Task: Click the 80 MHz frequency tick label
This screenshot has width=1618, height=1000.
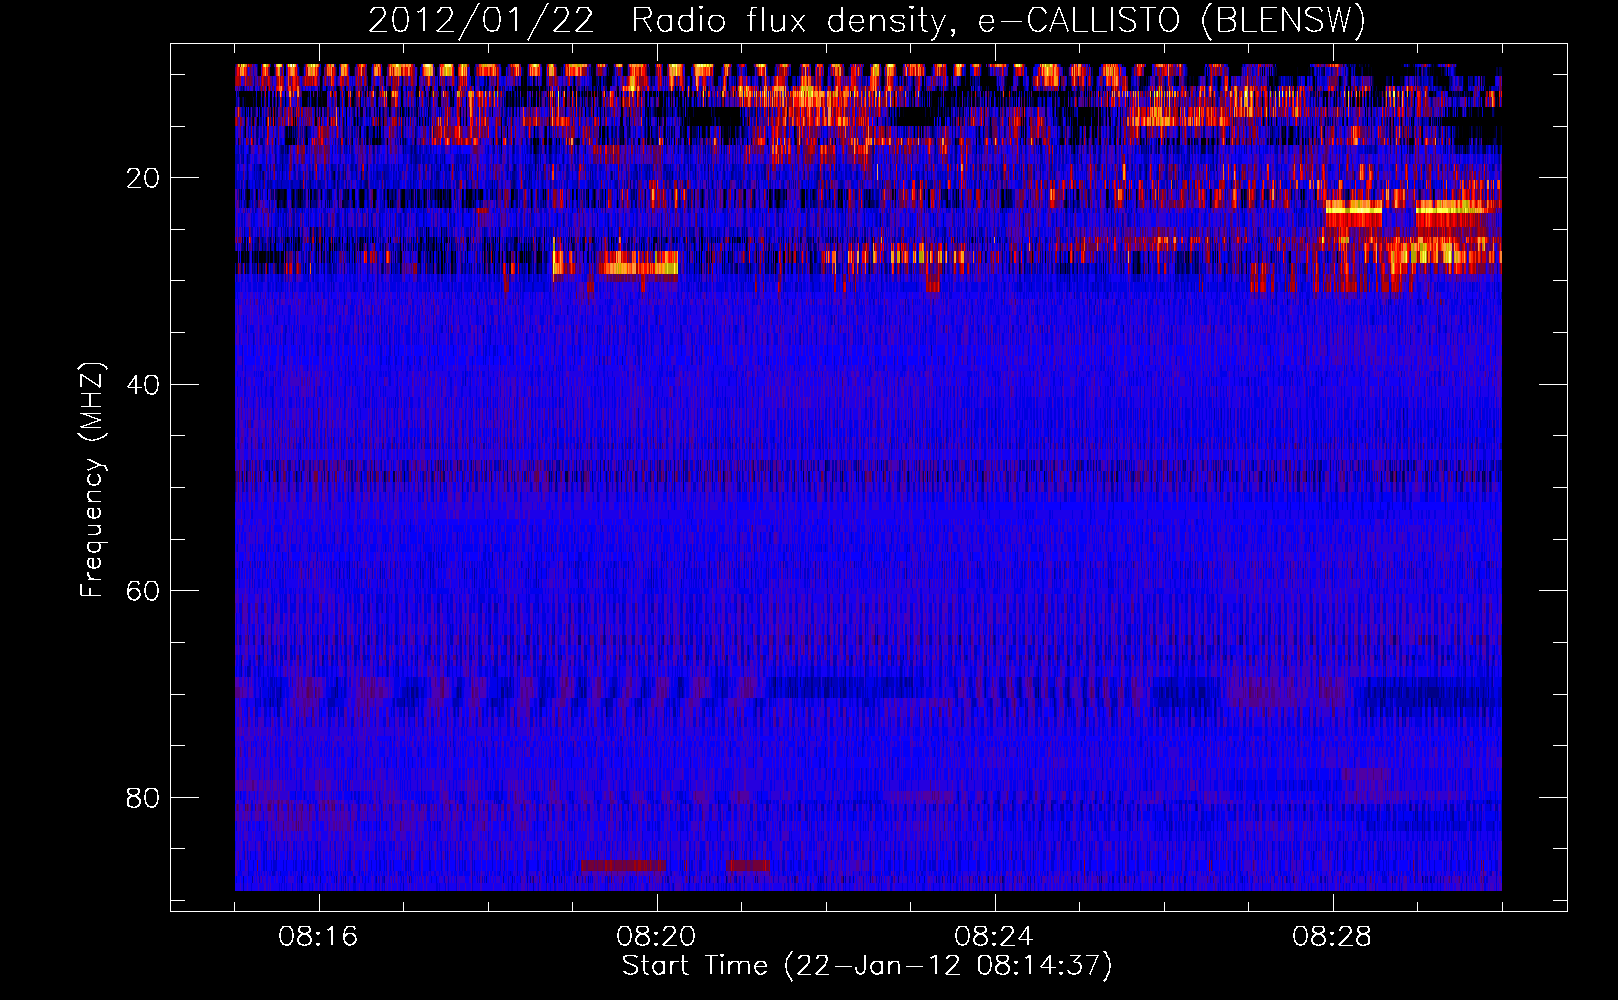Action: pyautogui.click(x=143, y=798)
